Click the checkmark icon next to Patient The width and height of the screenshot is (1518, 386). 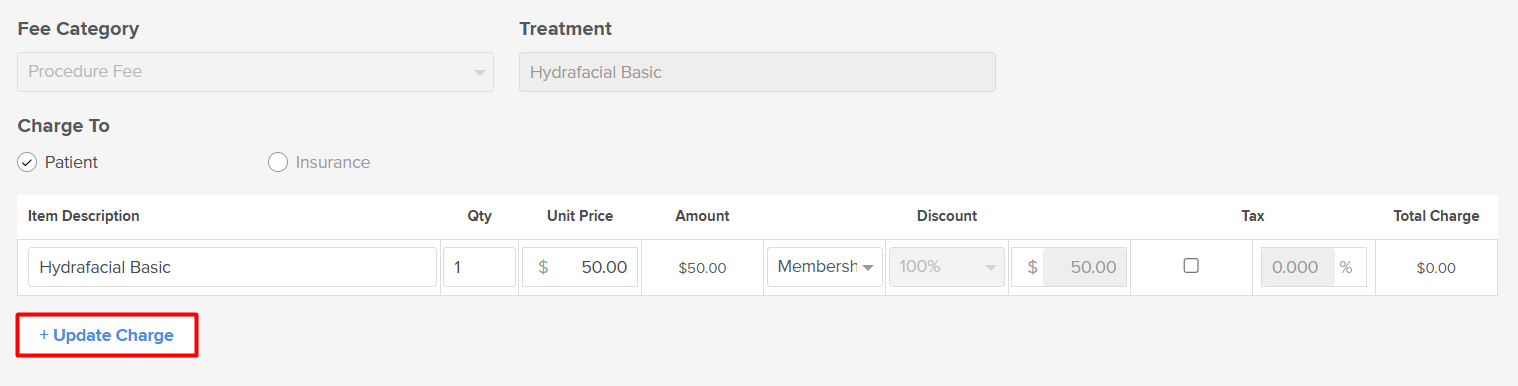pyautogui.click(x=27, y=162)
